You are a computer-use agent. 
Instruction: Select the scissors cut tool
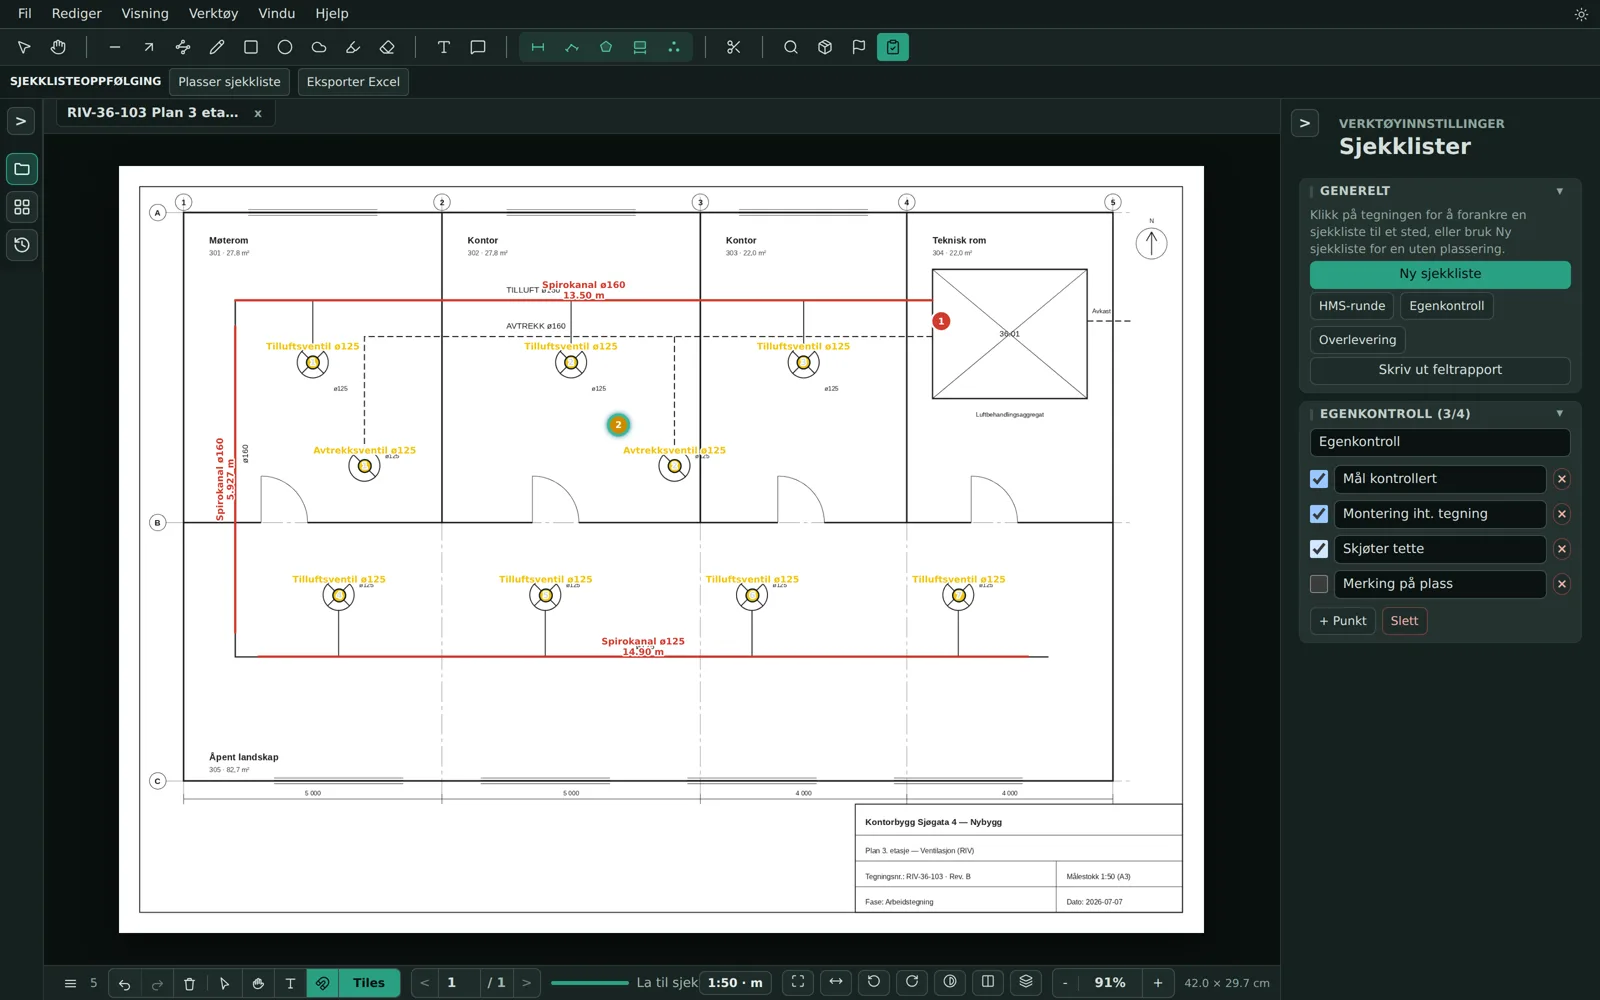pyautogui.click(x=733, y=47)
